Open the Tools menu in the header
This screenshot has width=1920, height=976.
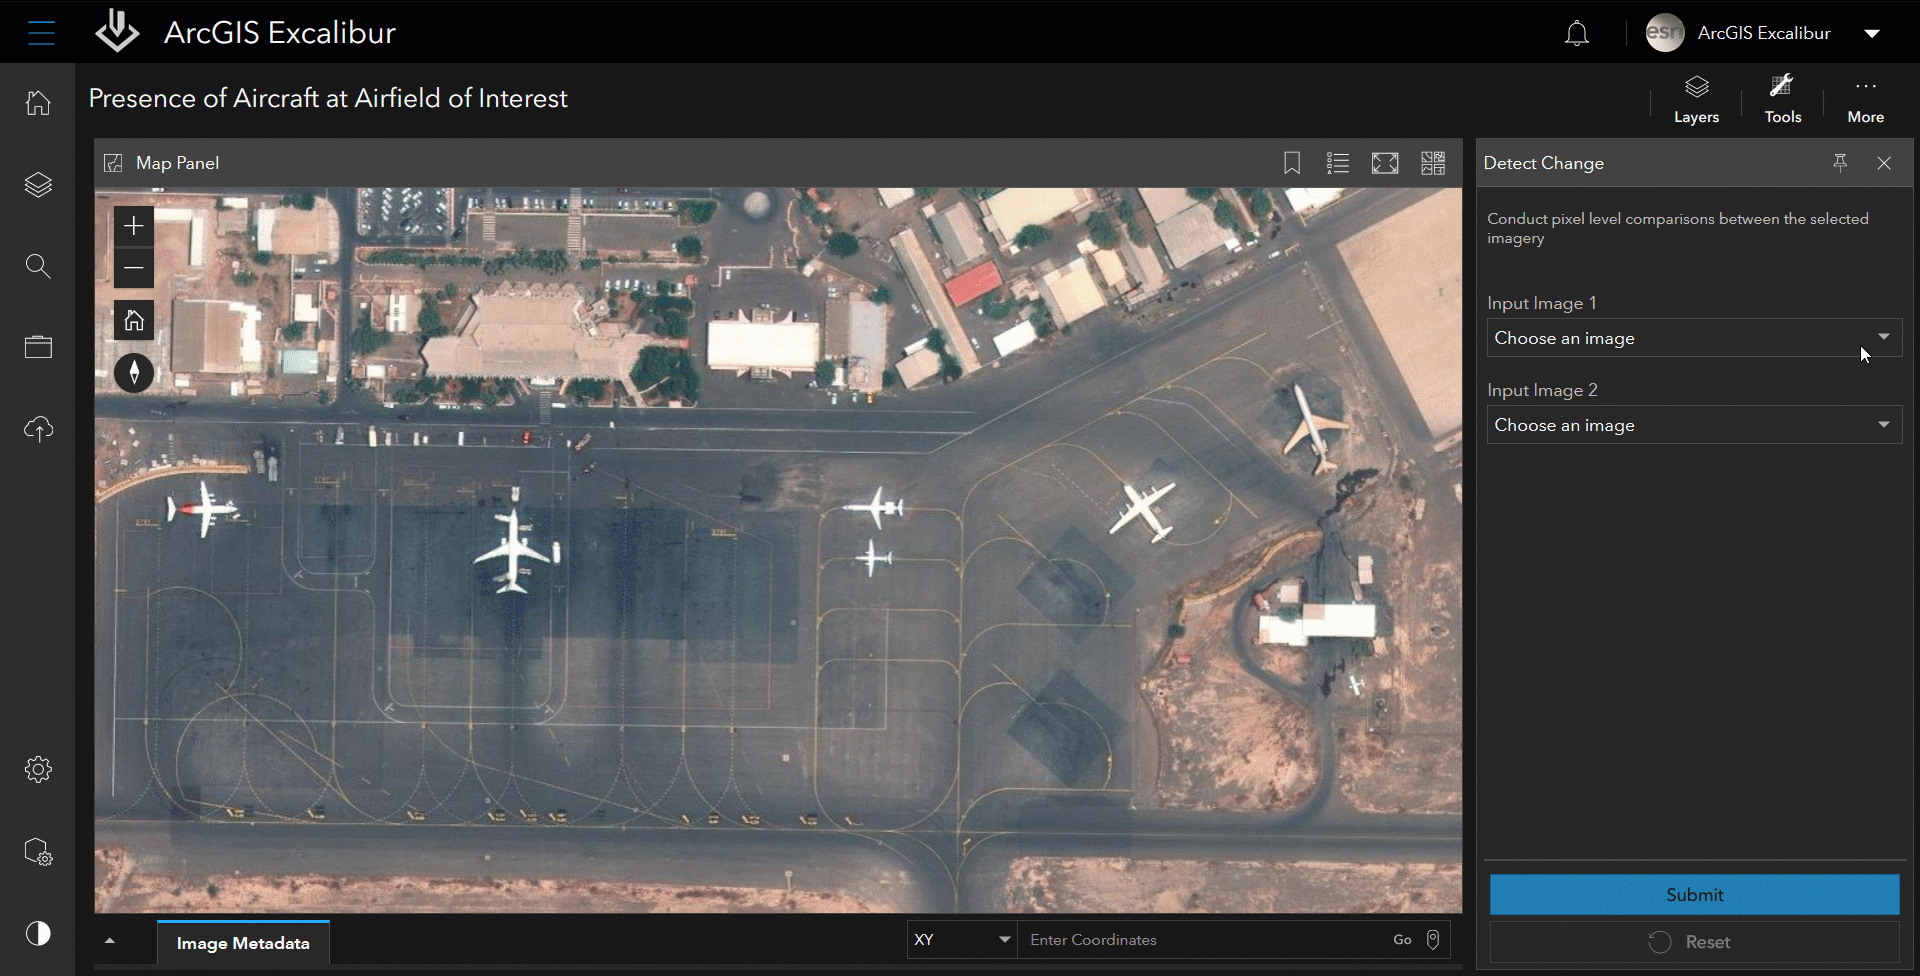pyautogui.click(x=1782, y=98)
